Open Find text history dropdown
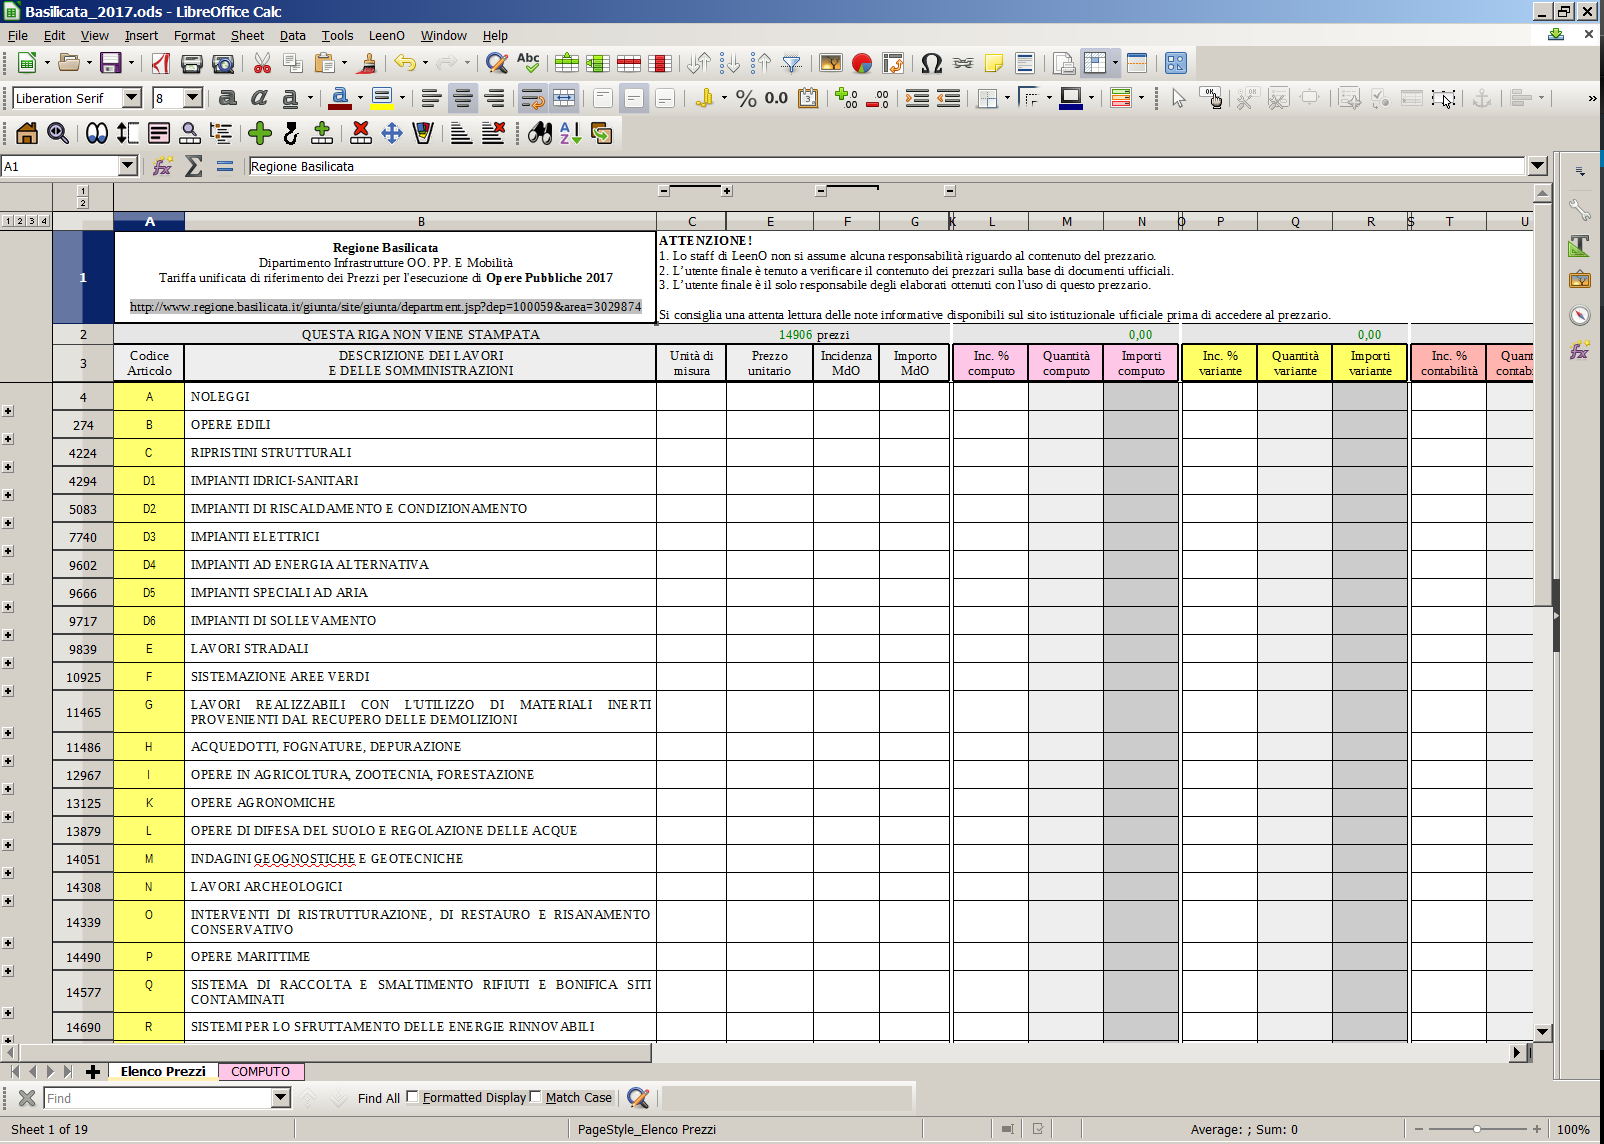 [x=281, y=1098]
